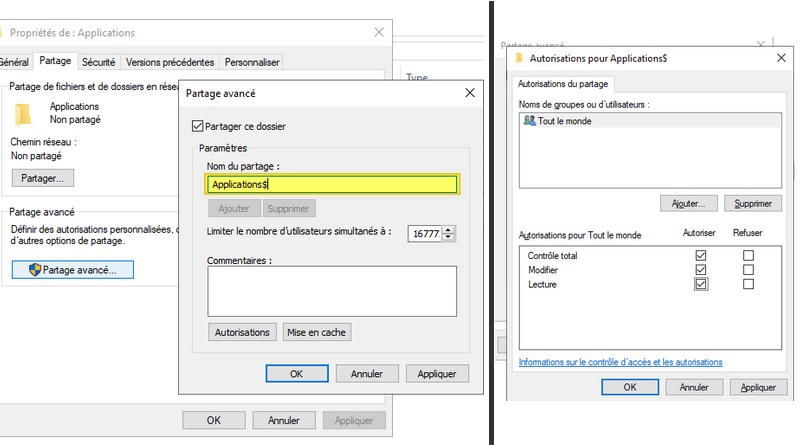Image resolution: width=800 pixels, height=445 pixels.
Task: Click inside the Commentaires text box
Action: (x=332, y=290)
